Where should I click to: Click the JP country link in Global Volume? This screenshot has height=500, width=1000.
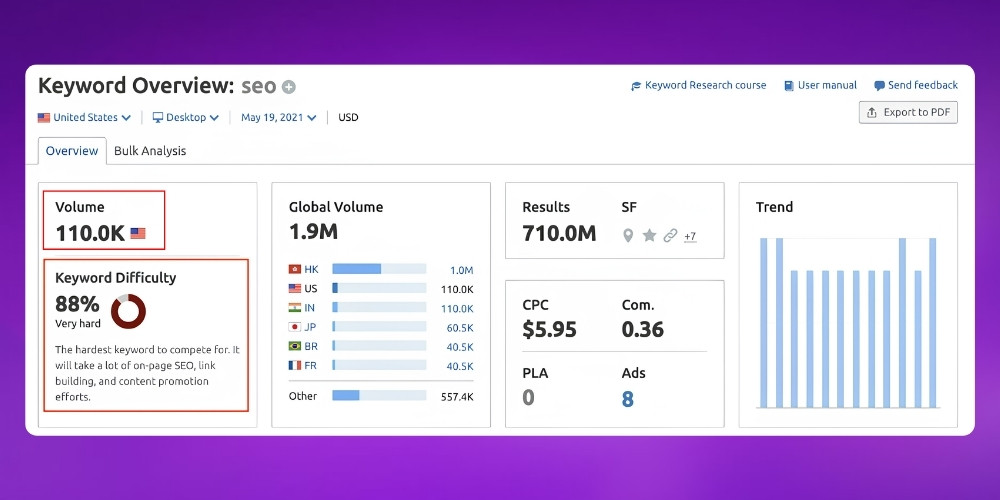tap(310, 327)
